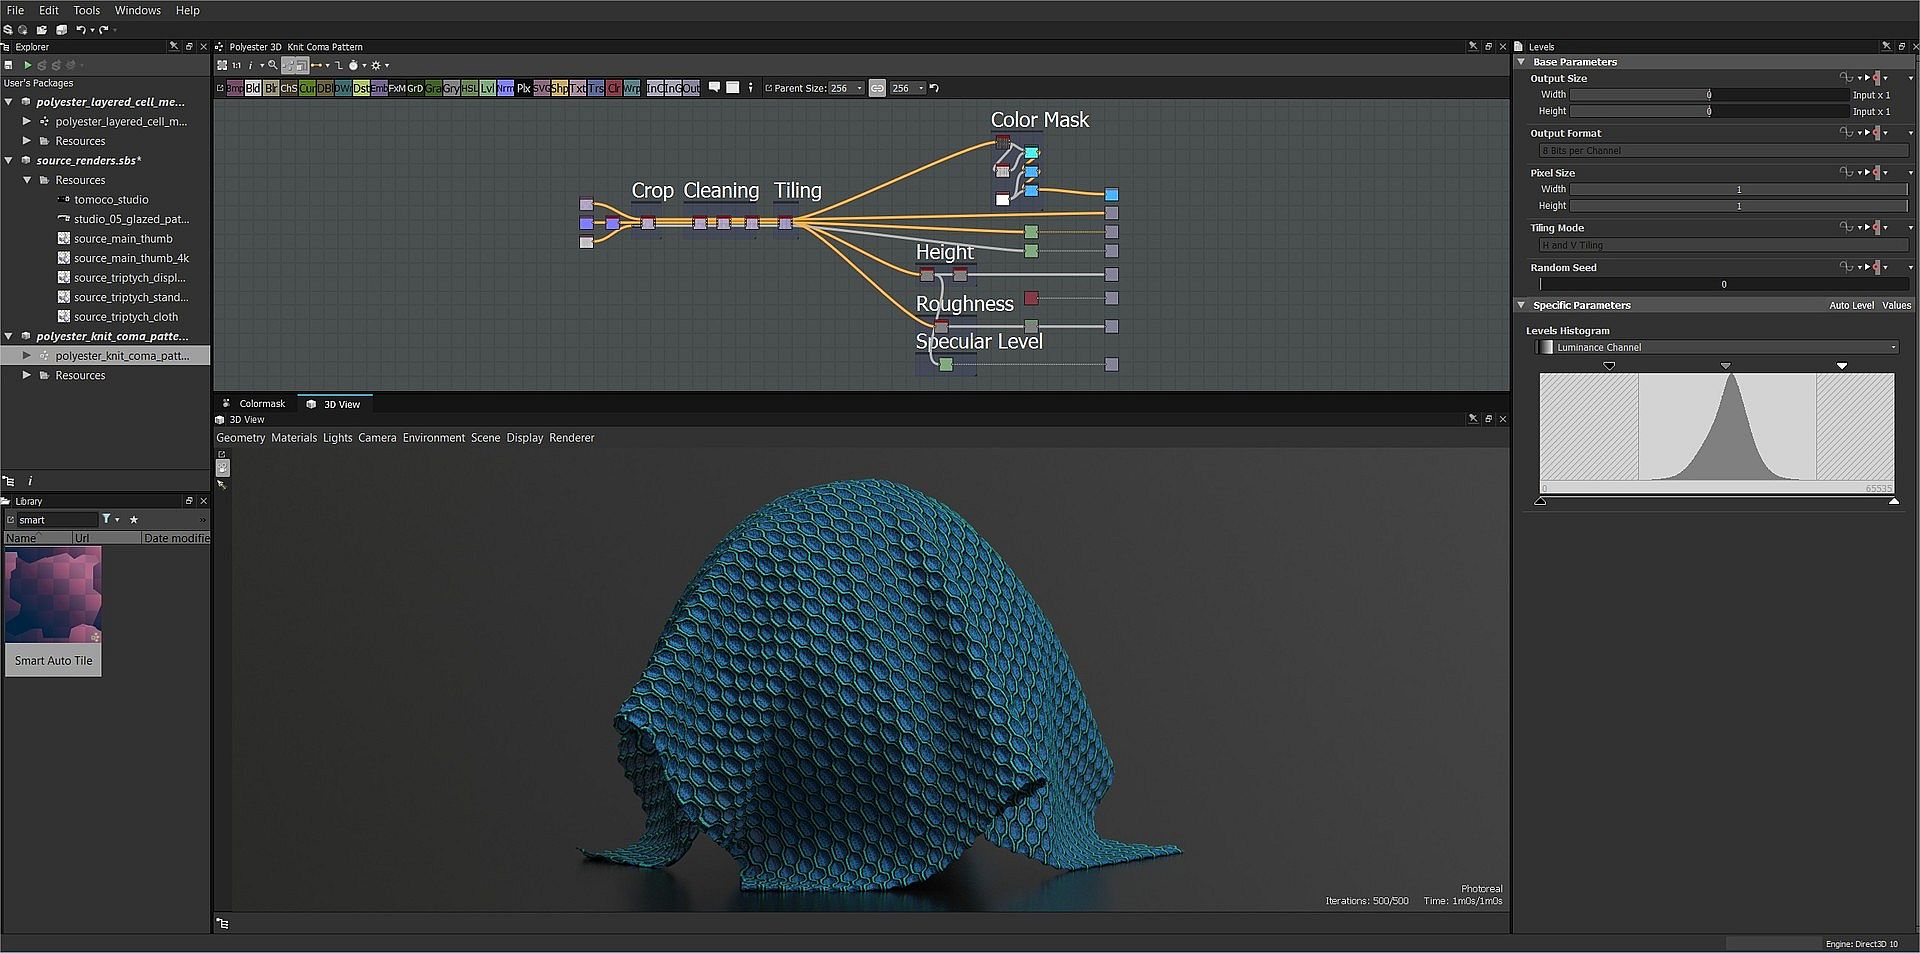Click the Levels (Lvl) node shortcut
Viewport: 1920px width, 953px height.
coord(487,88)
